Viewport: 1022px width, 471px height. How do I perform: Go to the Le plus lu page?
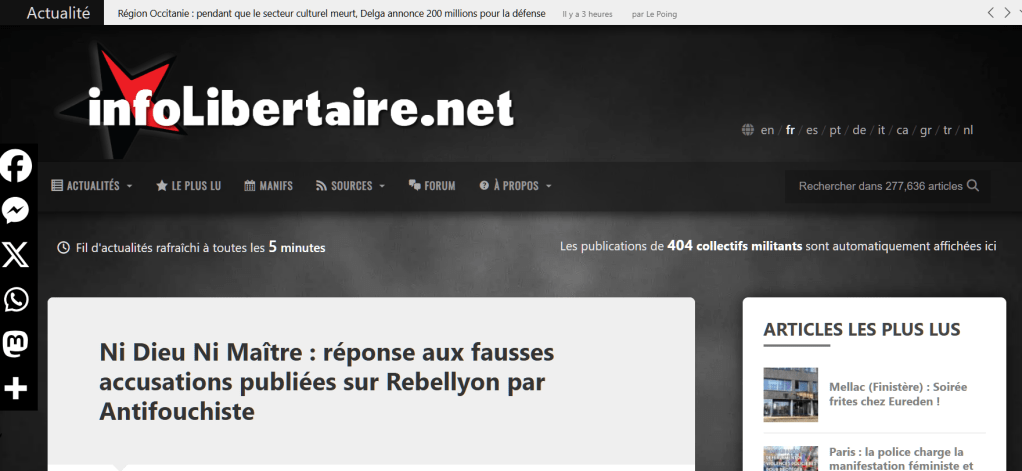(189, 186)
